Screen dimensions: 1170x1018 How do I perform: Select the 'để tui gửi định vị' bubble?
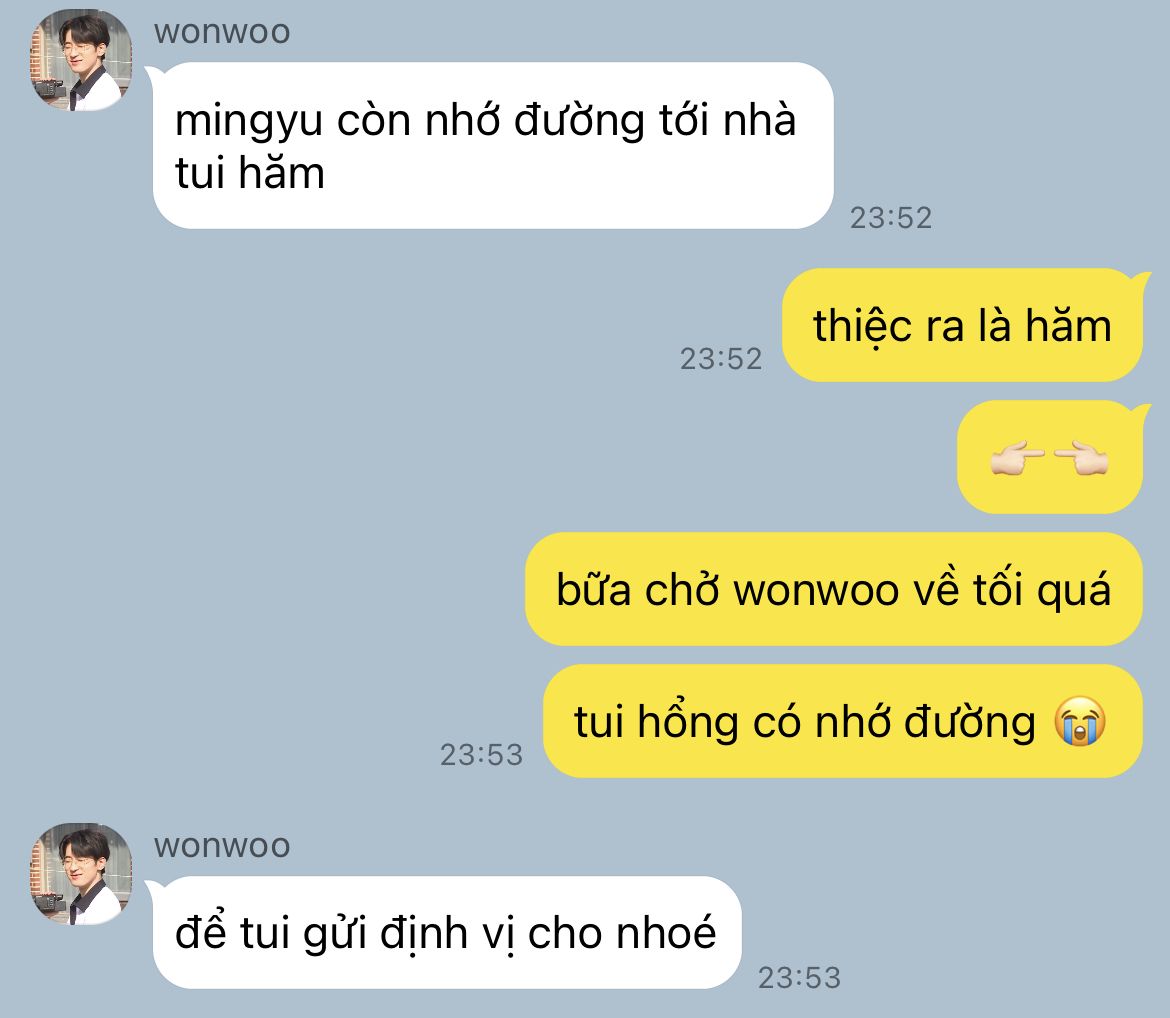(x=447, y=933)
